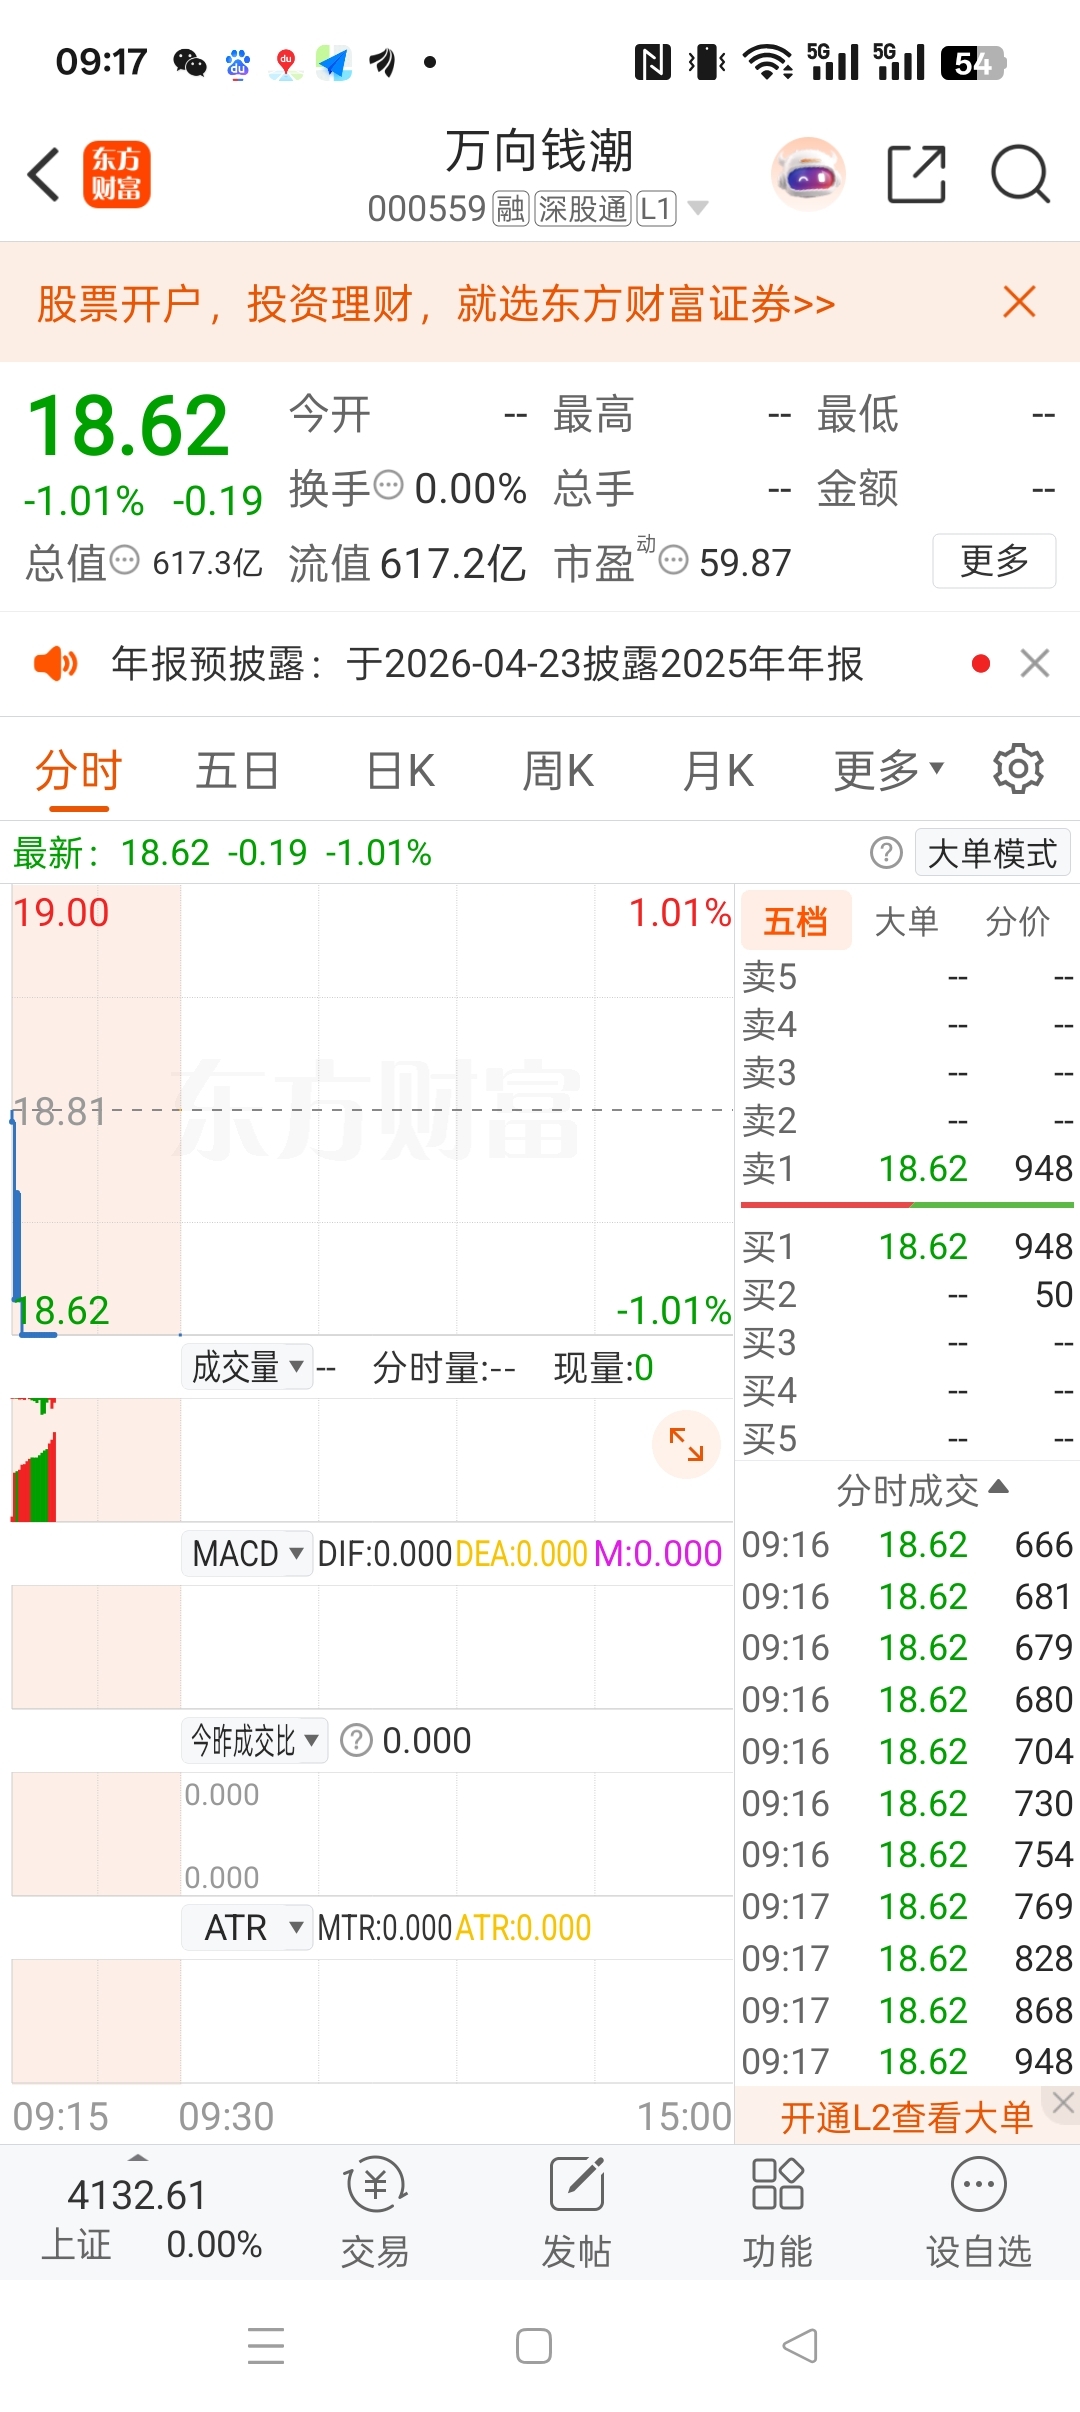This screenshot has height=2412, width=1080.
Task: Tap the help icon next to 今昨成交比
Action: click(357, 1740)
